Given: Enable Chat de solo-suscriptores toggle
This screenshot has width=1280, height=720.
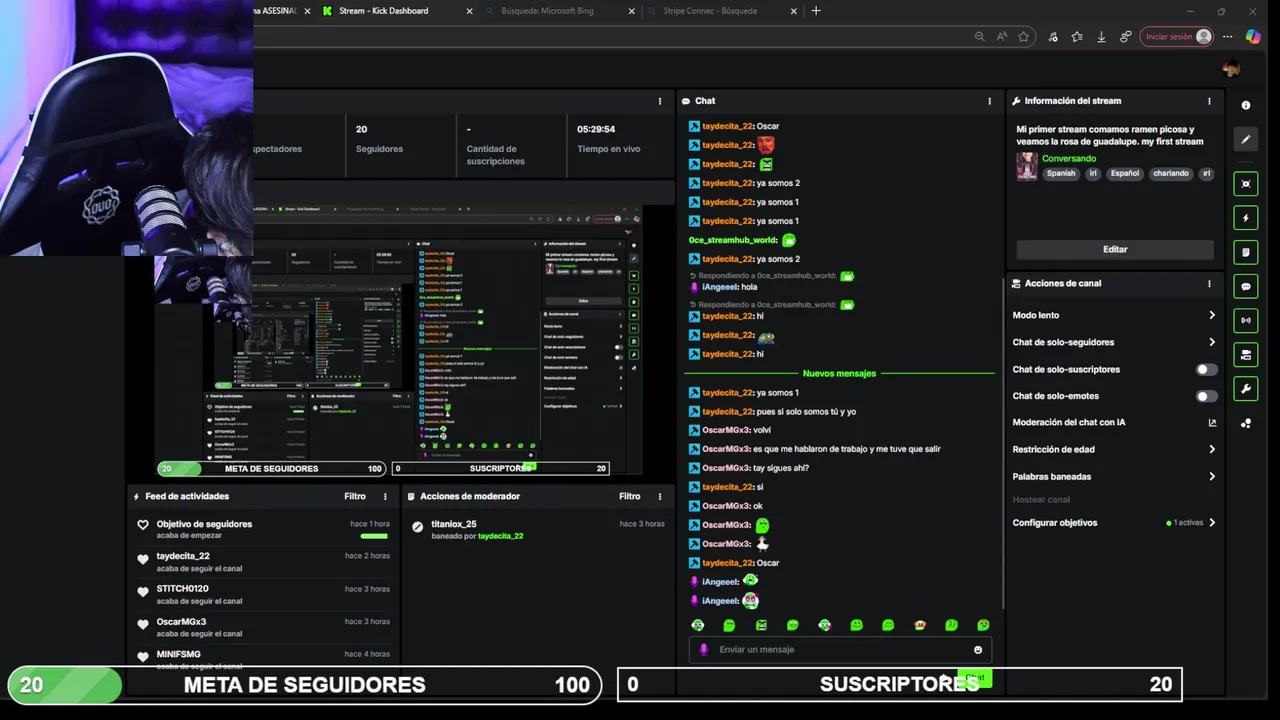Looking at the screenshot, I should click(1207, 369).
